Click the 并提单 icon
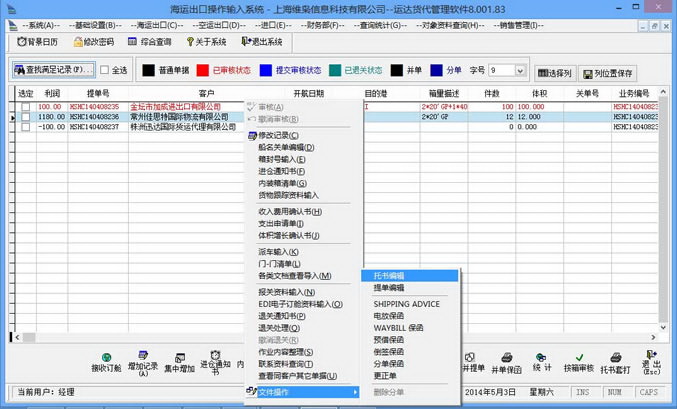677x409 pixels. pyautogui.click(x=470, y=357)
